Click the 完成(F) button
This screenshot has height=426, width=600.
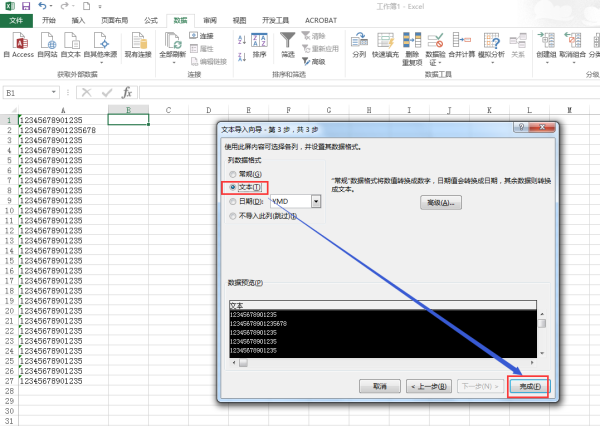click(527, 386)
